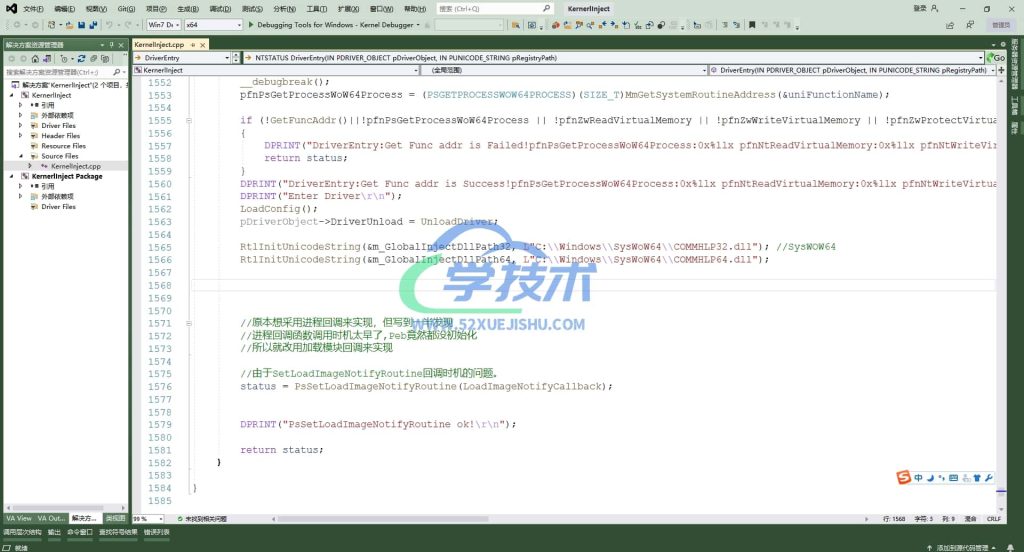Image resolution: width=1024 pixels, height=552 pixels.
Task: Open Debug menu (调试)
Action: 220,8
